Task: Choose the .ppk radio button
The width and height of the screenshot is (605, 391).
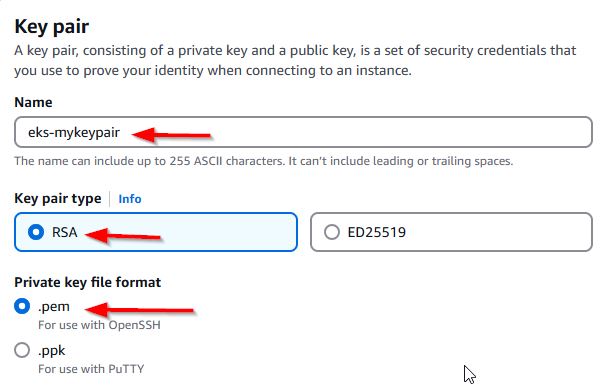Action: point(22,350)
